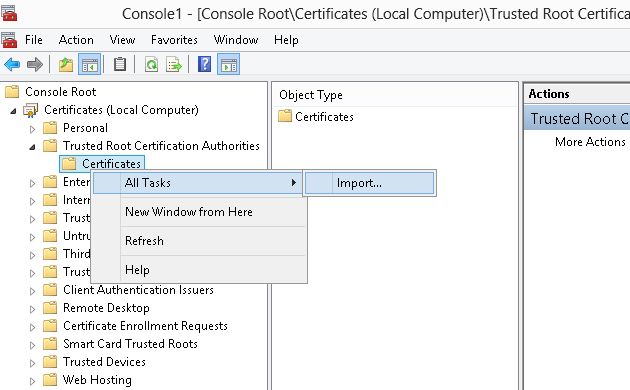Screen dimensions: 630x390
Task: Open the File menu
Action: point(34,40)
